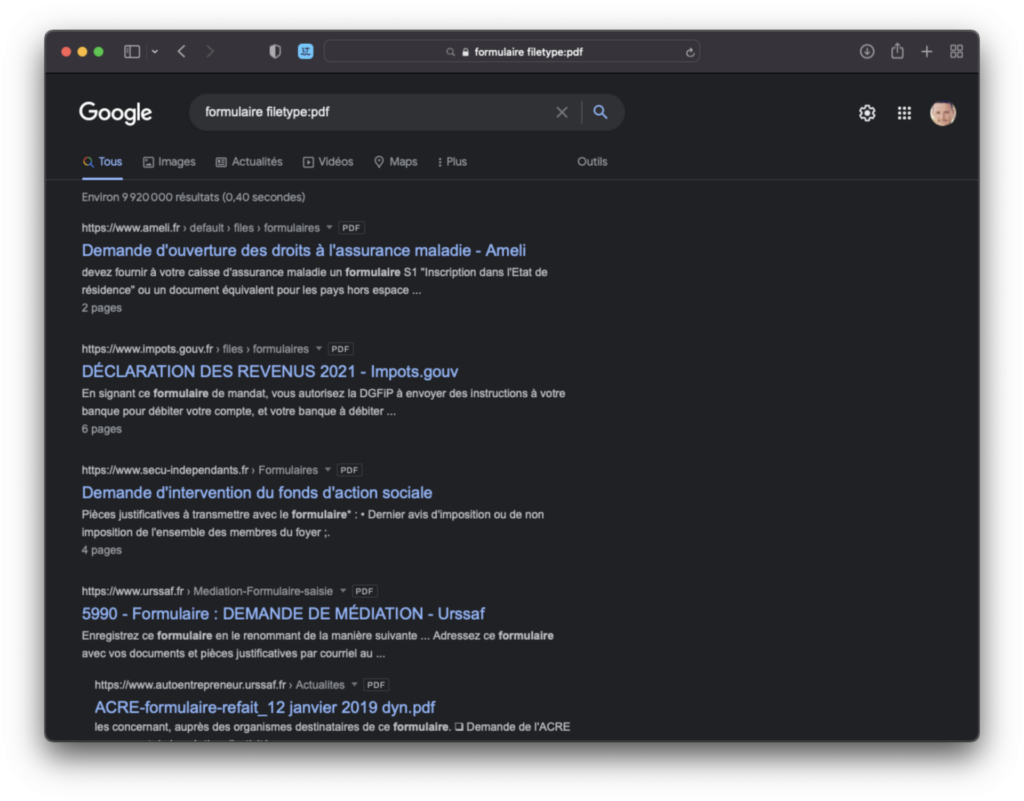Open the impots.gouv.fr result options arrow
The height and width of the screenshot is (801, 1024).
319,349
